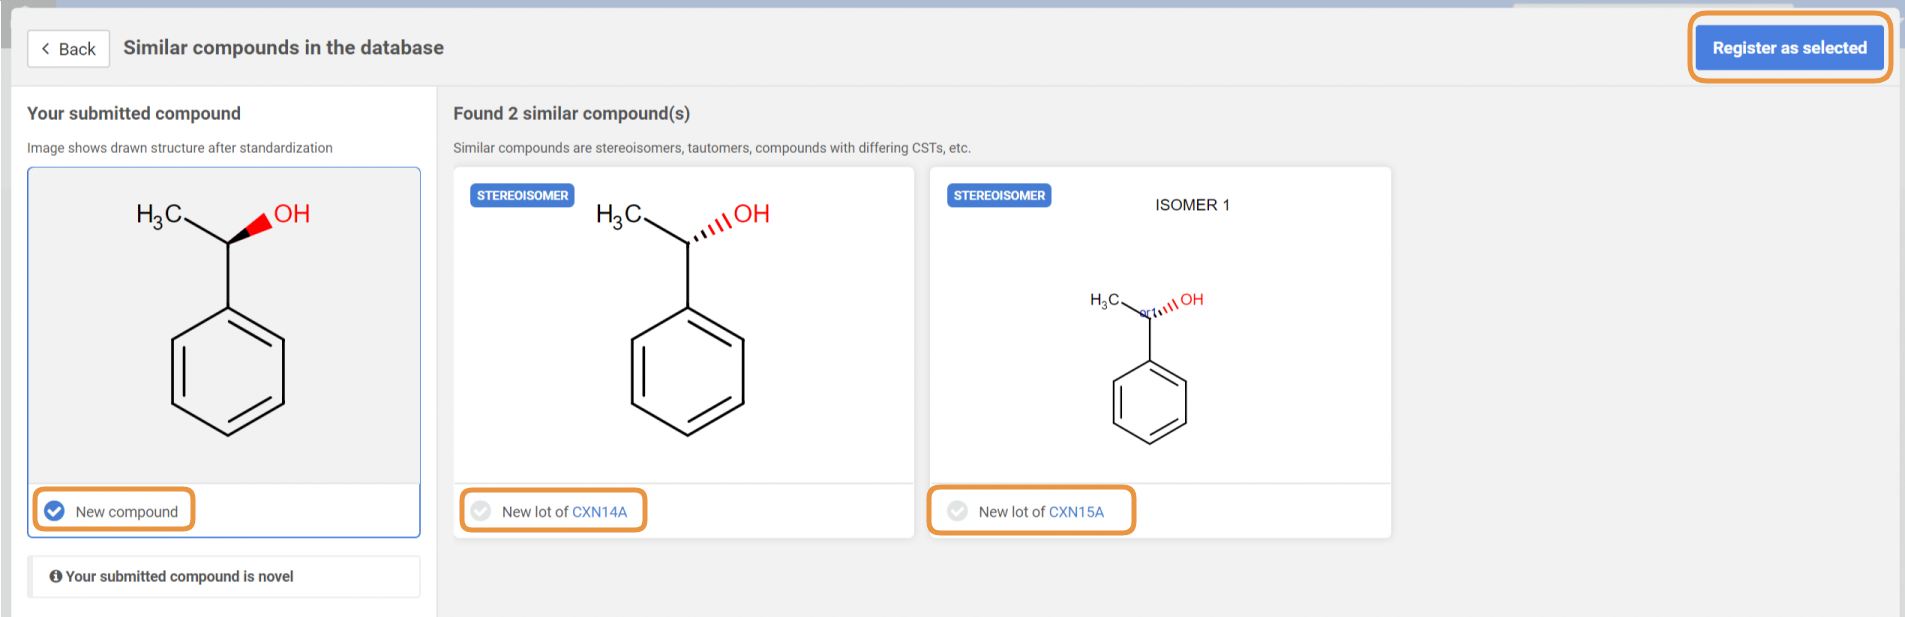Open the CXN15A compound link
1905x617 pixels.
point(1076,512)
